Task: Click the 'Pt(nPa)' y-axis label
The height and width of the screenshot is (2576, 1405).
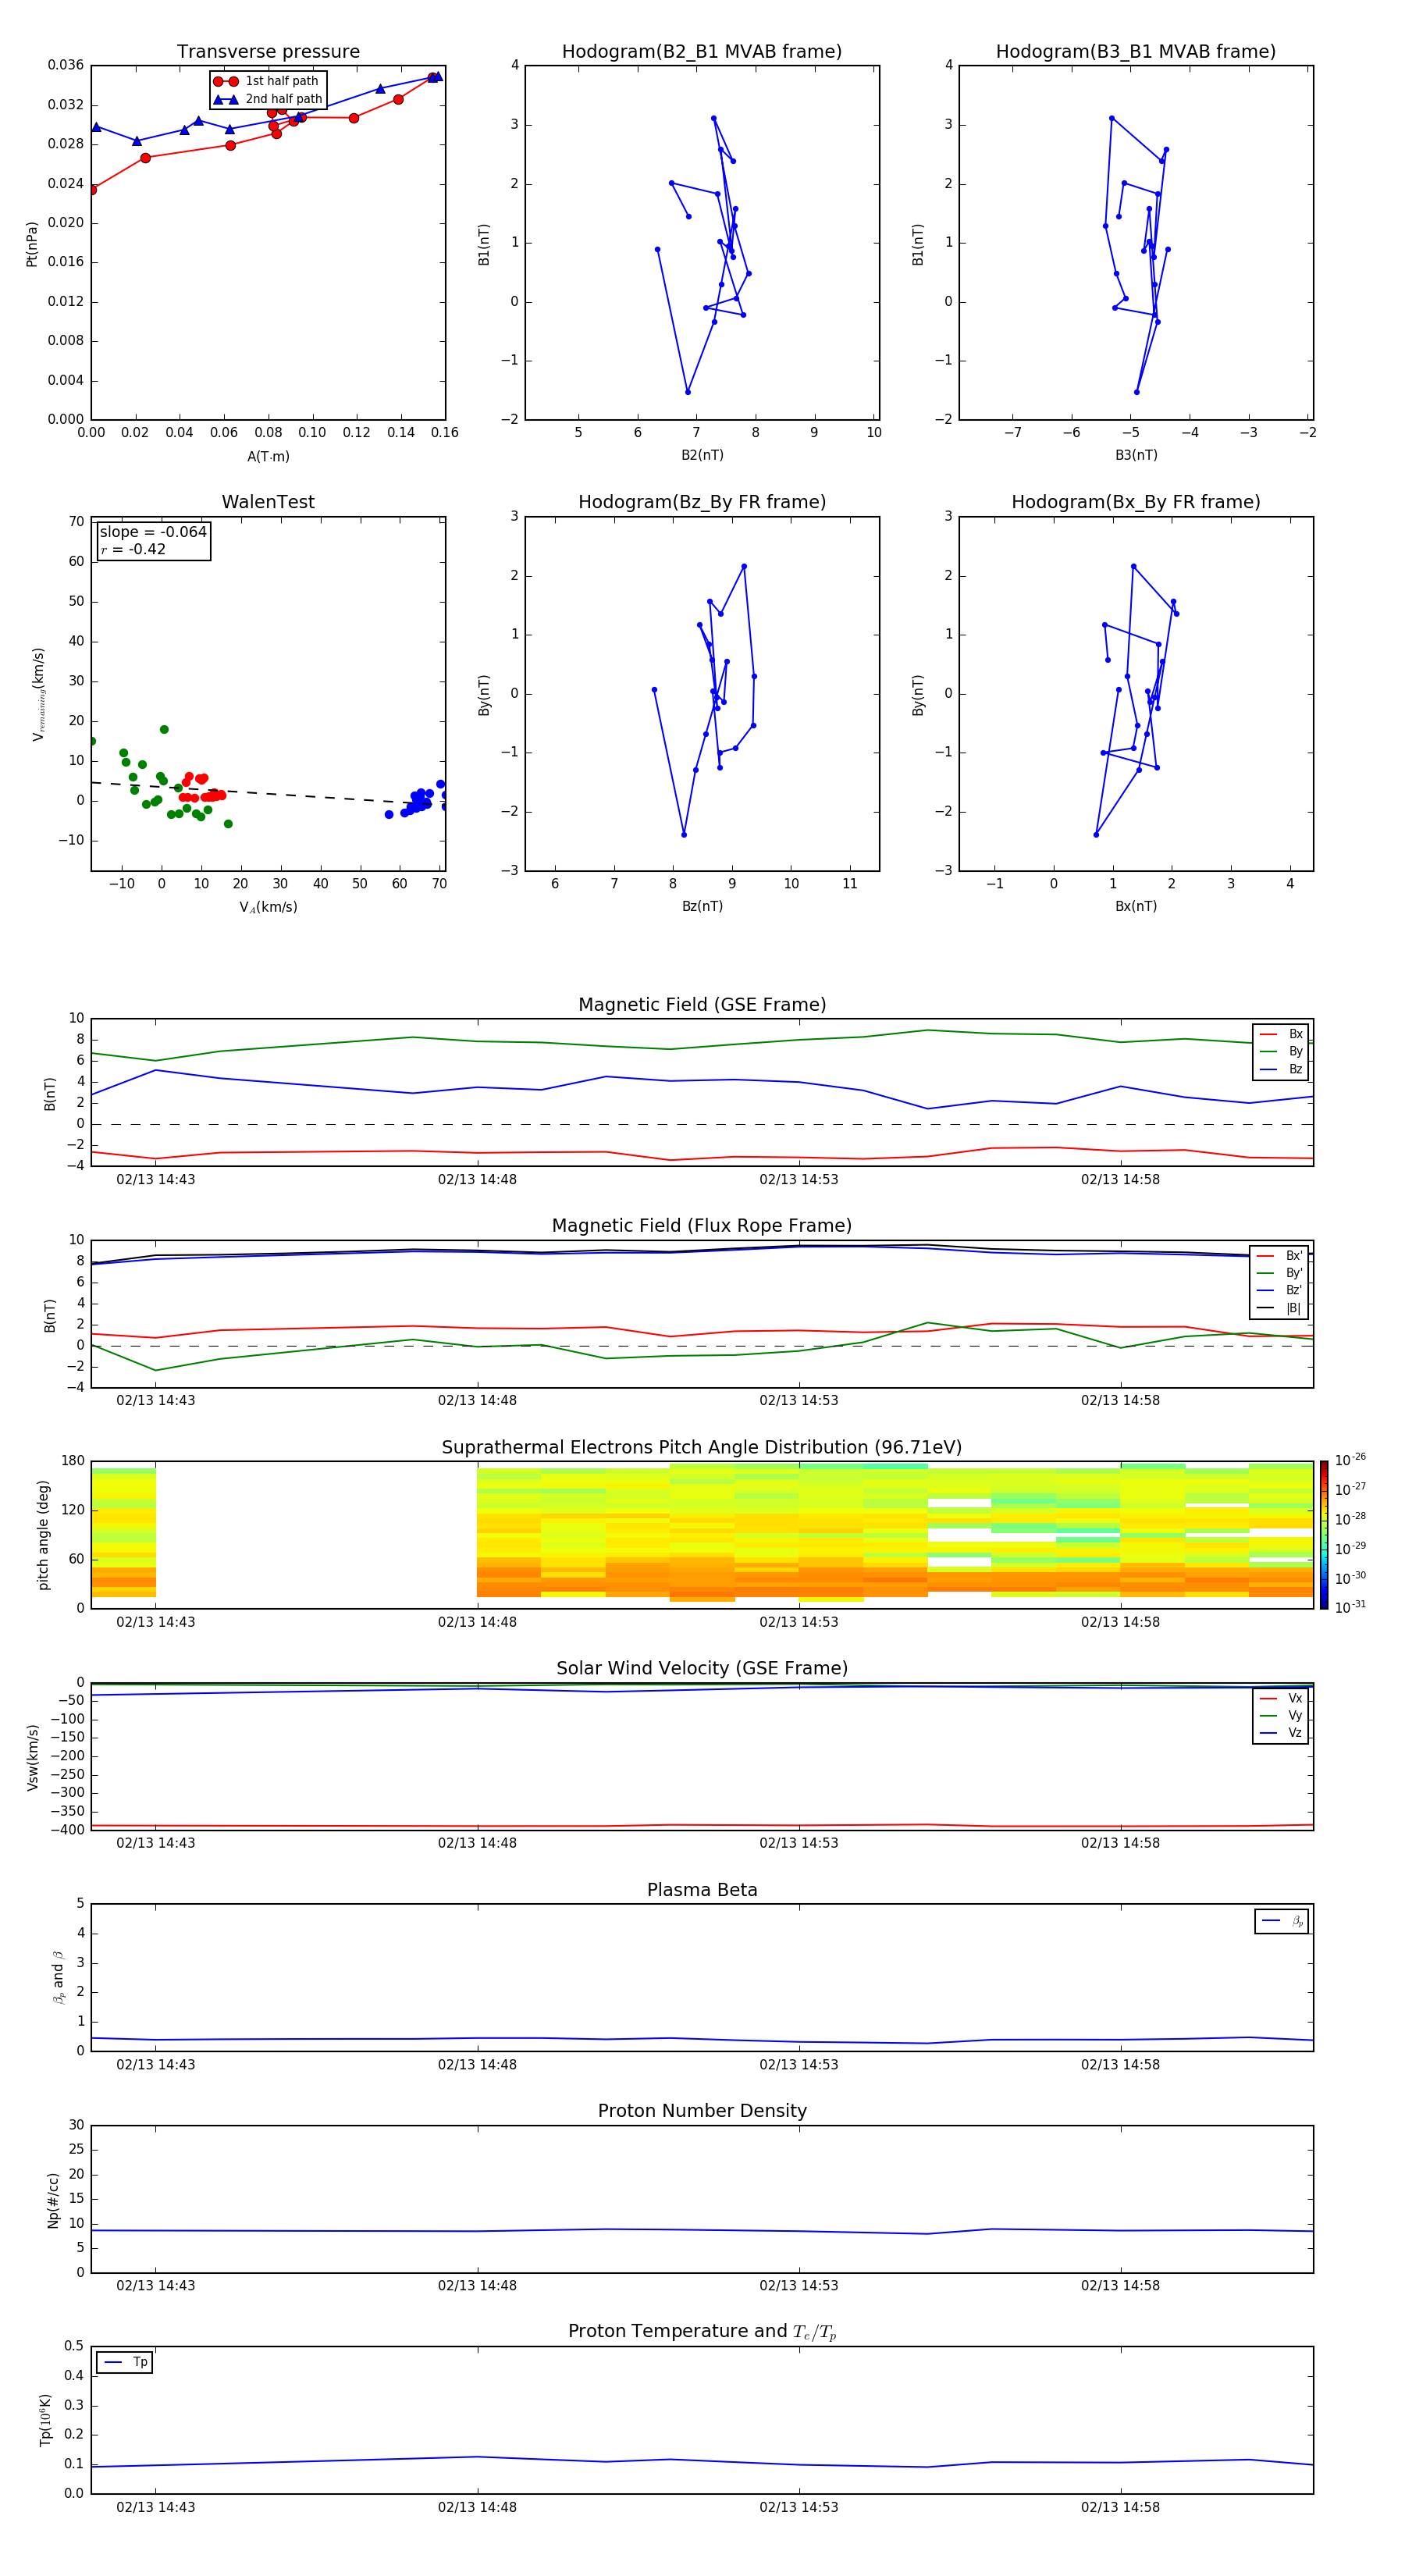Action: click(32, 244)
